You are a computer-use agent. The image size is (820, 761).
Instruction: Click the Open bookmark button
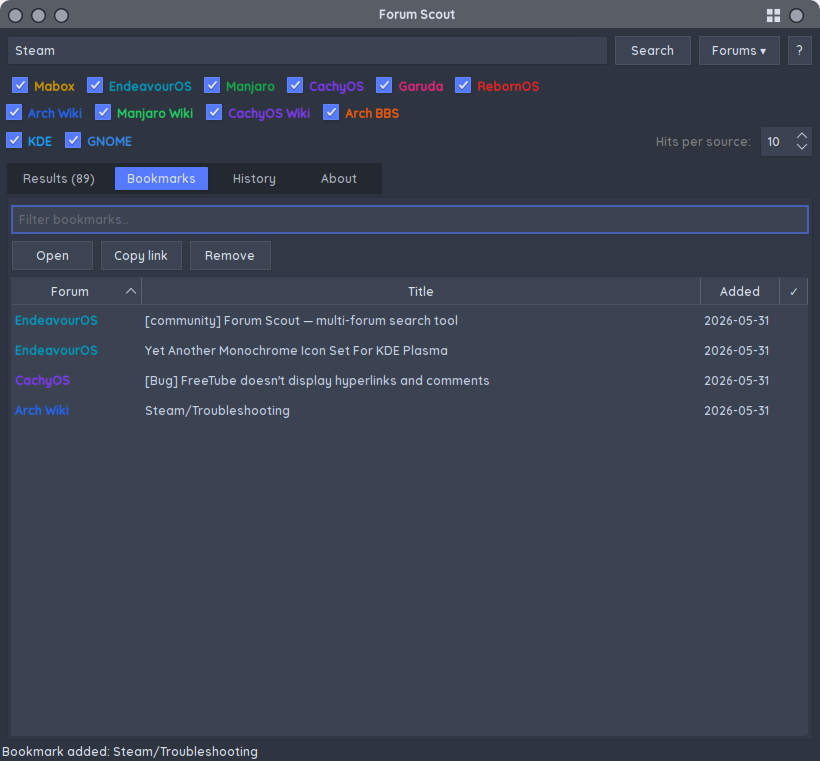[52, 256]
